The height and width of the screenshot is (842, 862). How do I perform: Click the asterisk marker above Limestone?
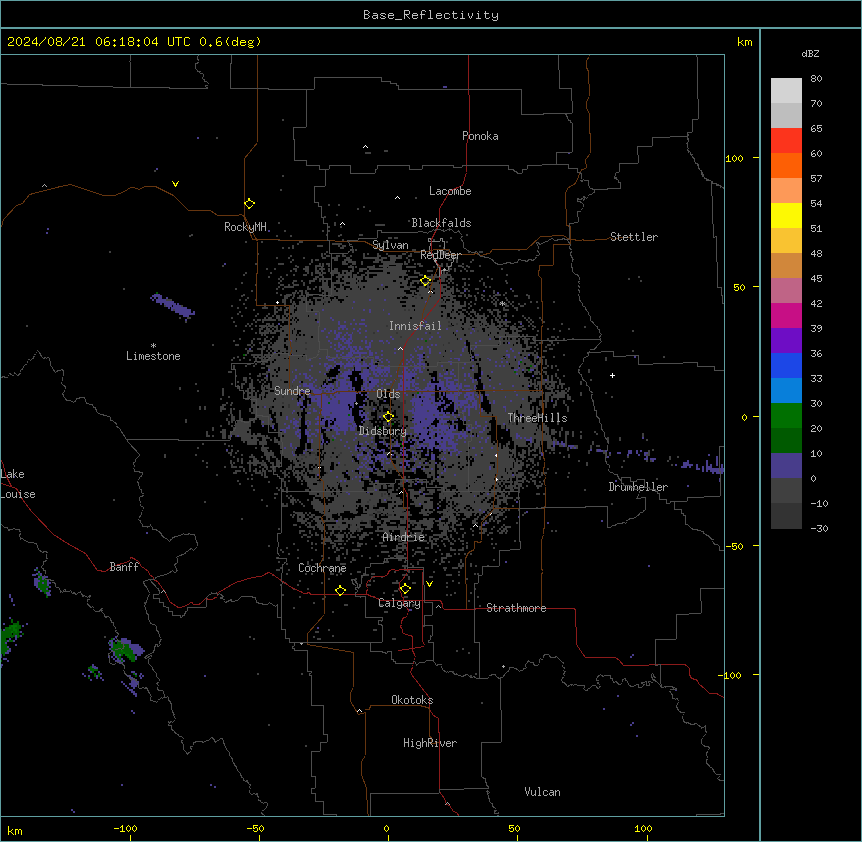(x=153, y=346)
